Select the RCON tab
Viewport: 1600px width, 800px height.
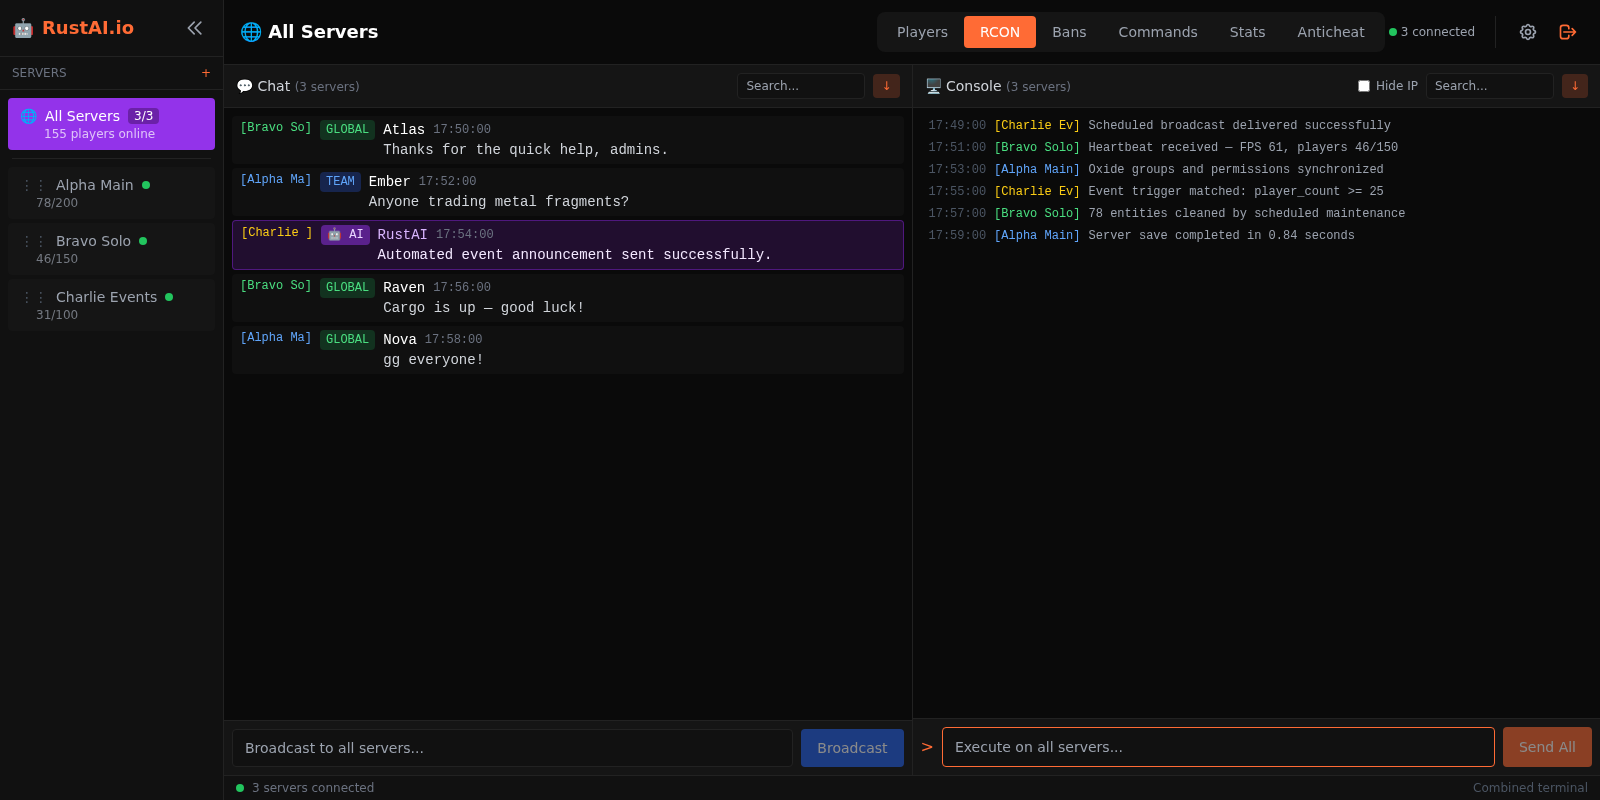click(1000, 32)
